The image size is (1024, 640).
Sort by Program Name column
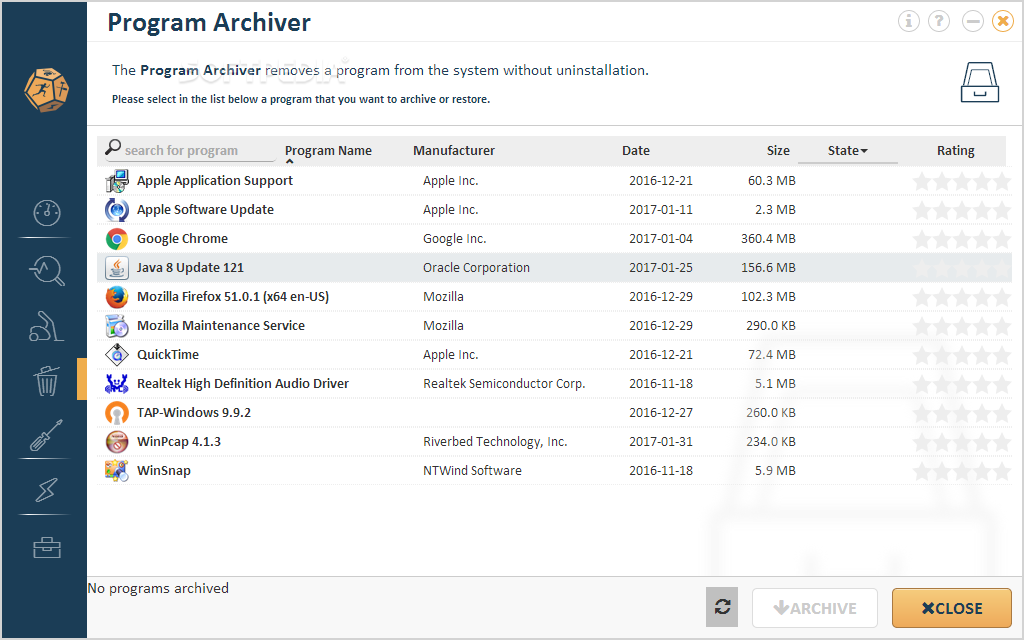pyautogui.click(x=328, y=150)
